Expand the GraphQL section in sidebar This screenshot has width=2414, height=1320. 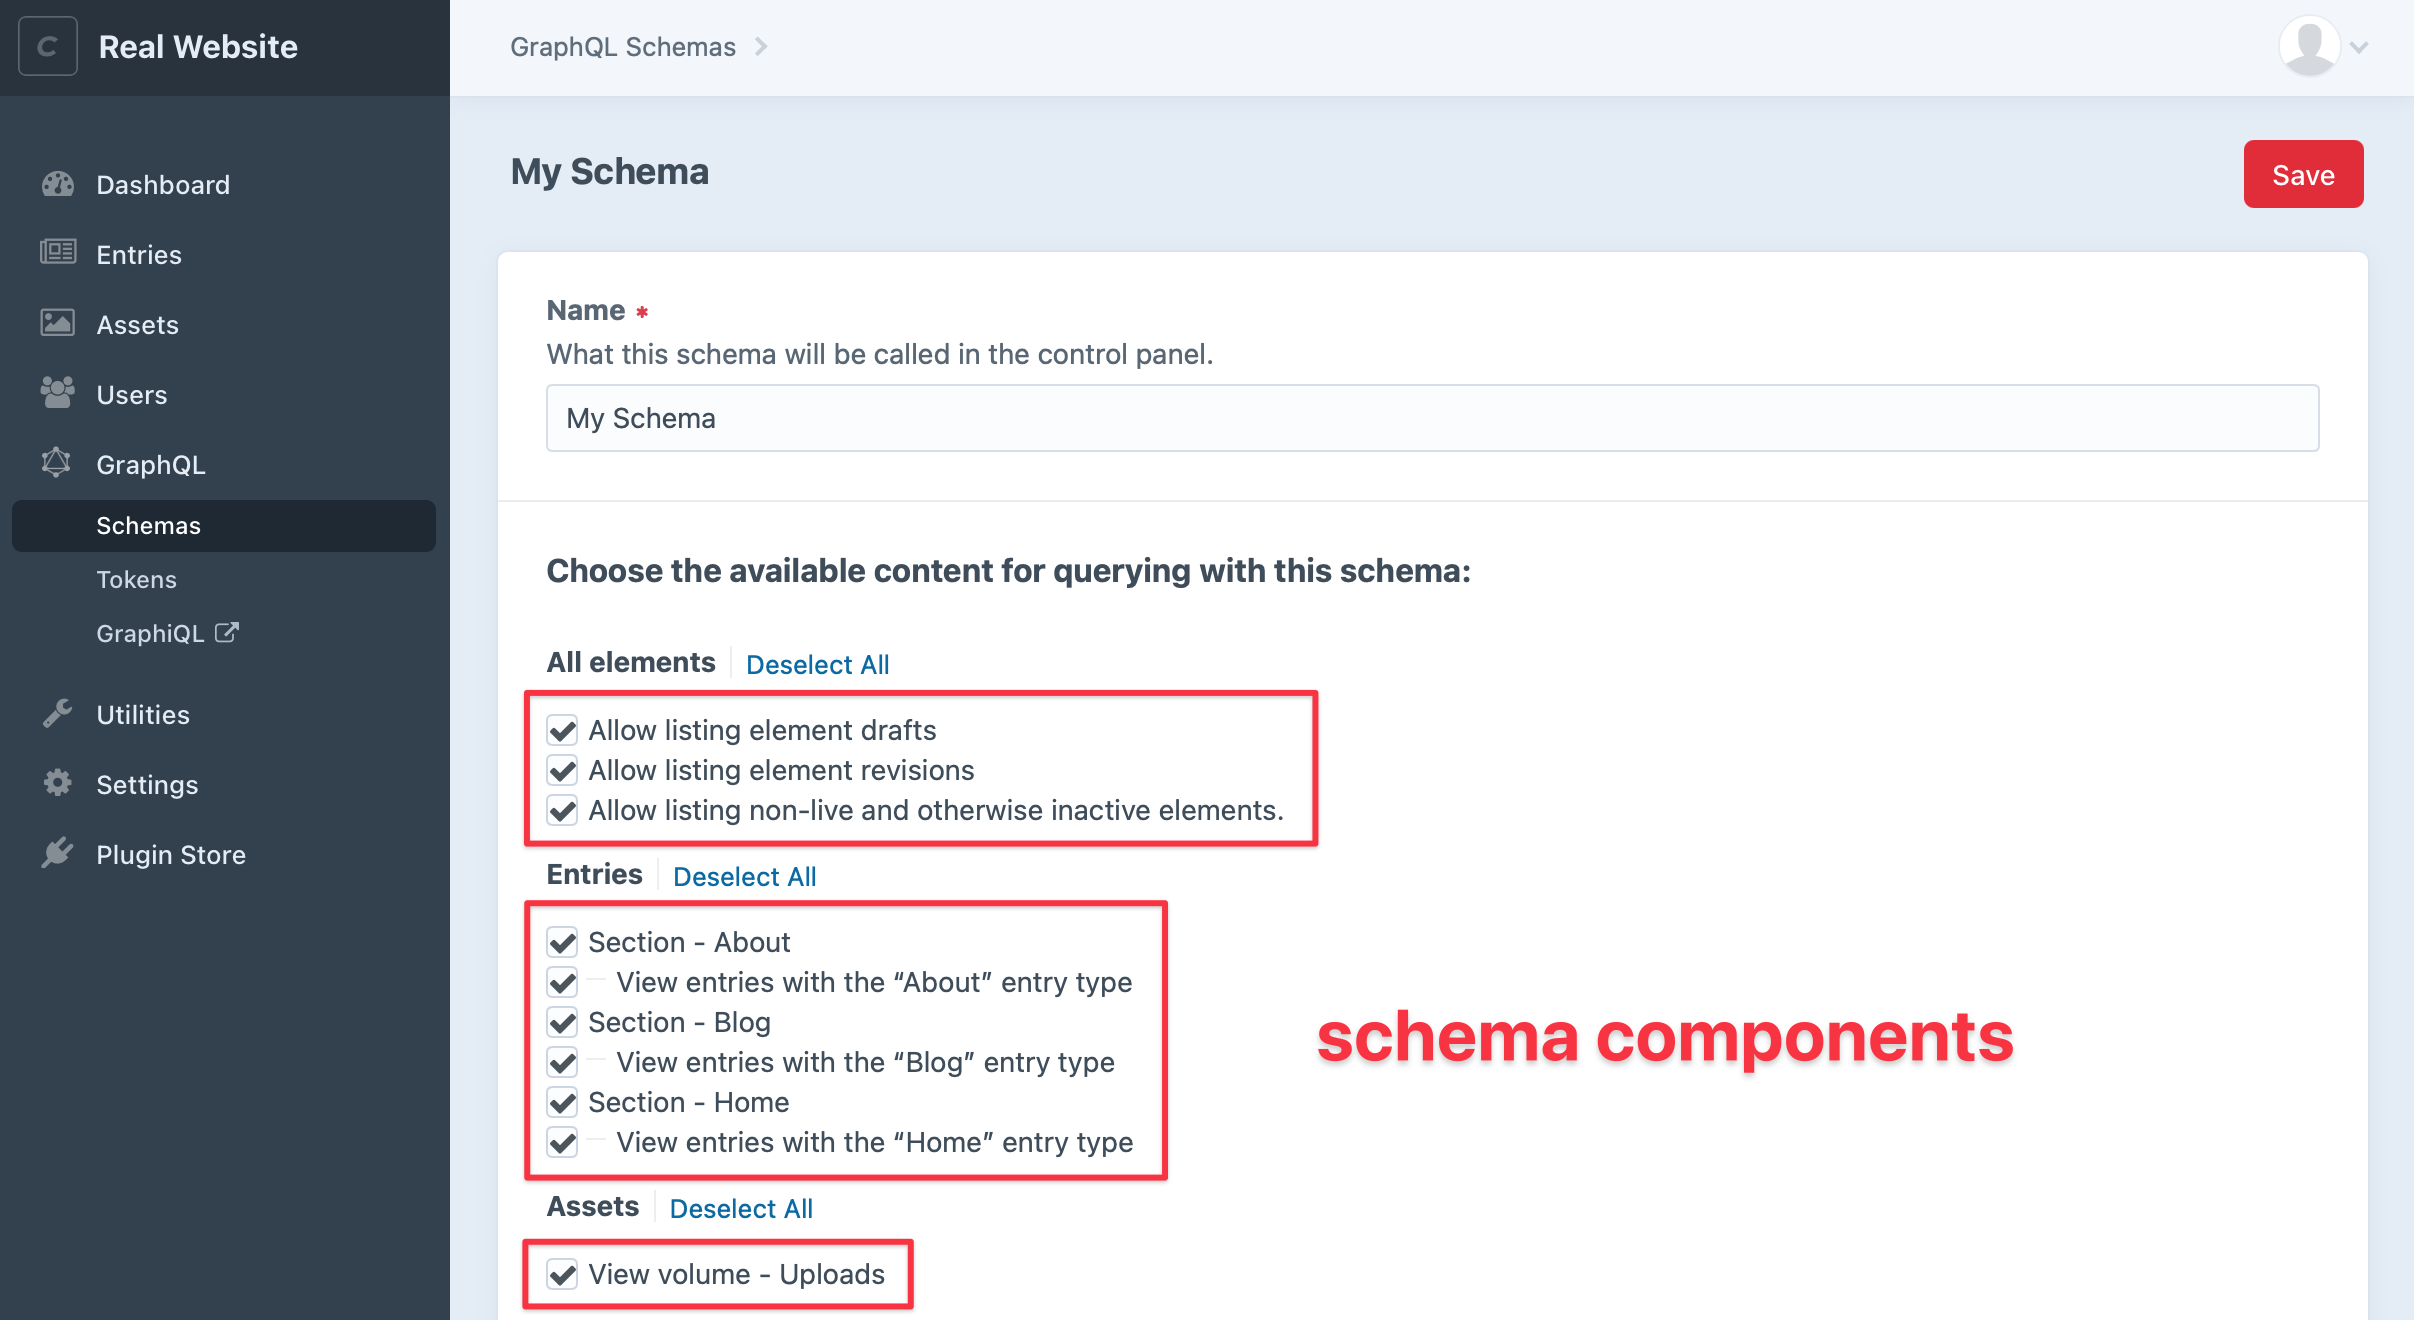(x=148, y=463)
